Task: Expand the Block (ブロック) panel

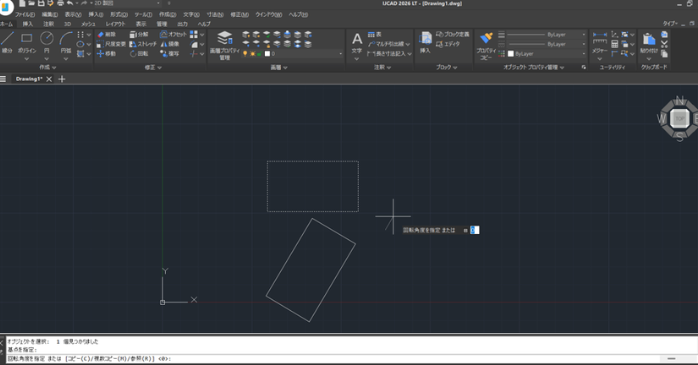Action: click(x=446, y=67)
